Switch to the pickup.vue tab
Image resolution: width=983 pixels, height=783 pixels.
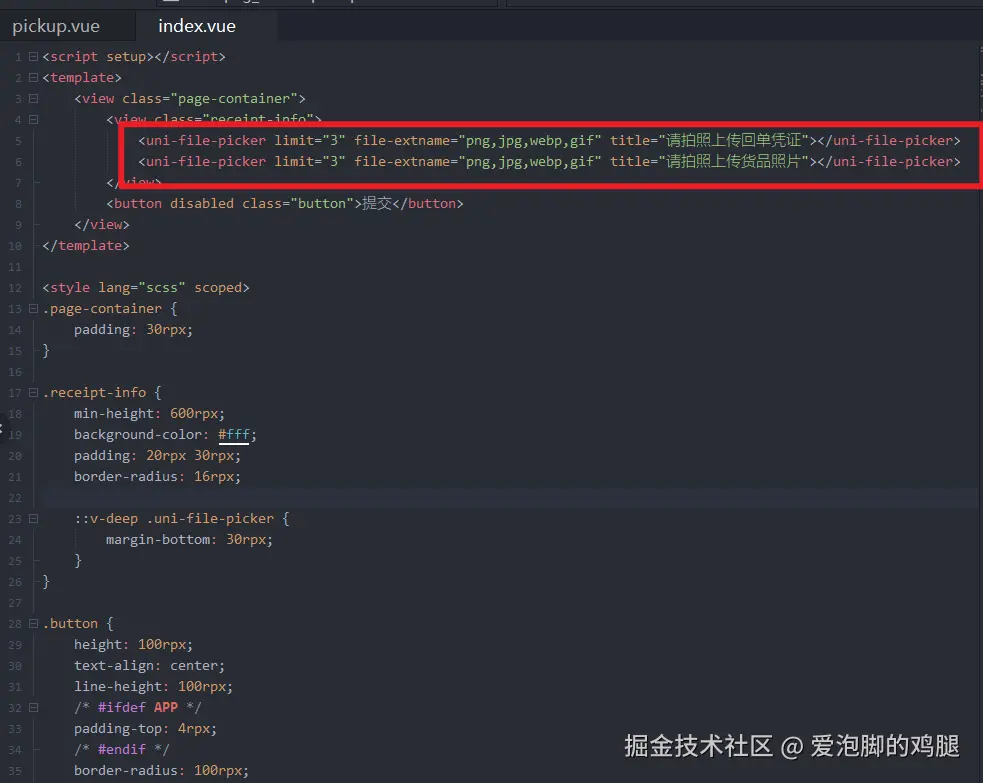pos(56,26)
